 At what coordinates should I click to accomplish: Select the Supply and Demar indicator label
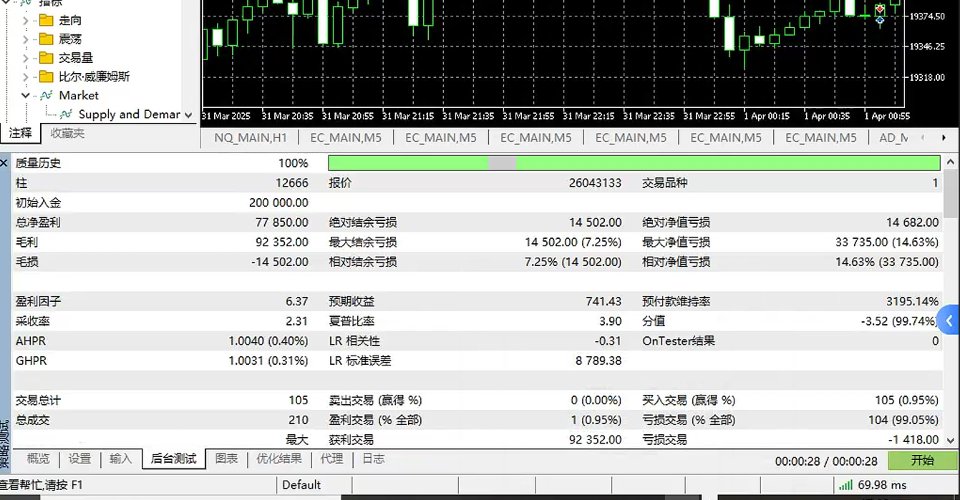tap(129, 114)
